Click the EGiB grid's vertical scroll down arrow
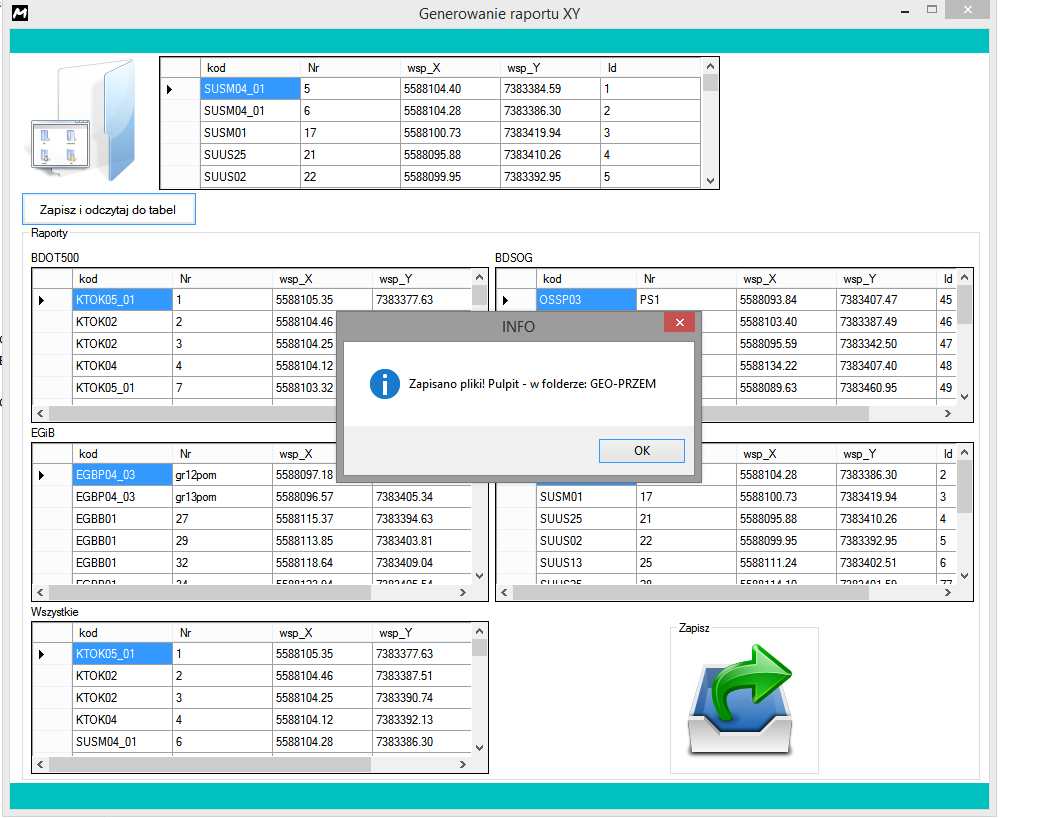The height and width of the screenshot is (818, 1040). [x=480, y=576]
